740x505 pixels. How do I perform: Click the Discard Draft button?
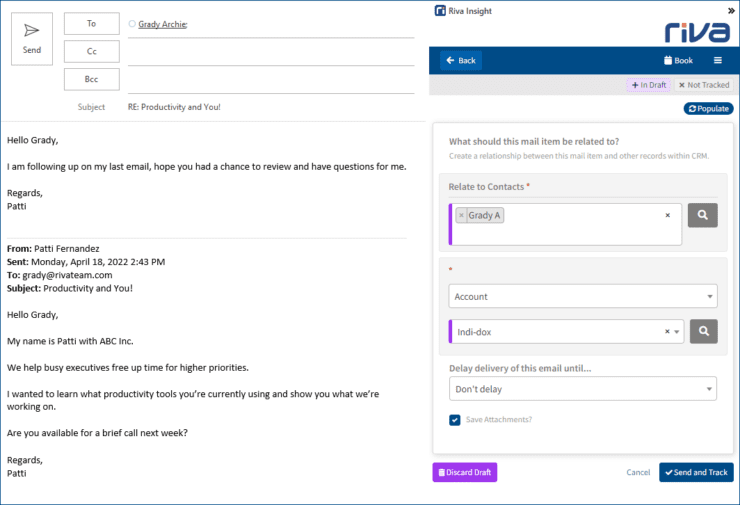point(464,472)
